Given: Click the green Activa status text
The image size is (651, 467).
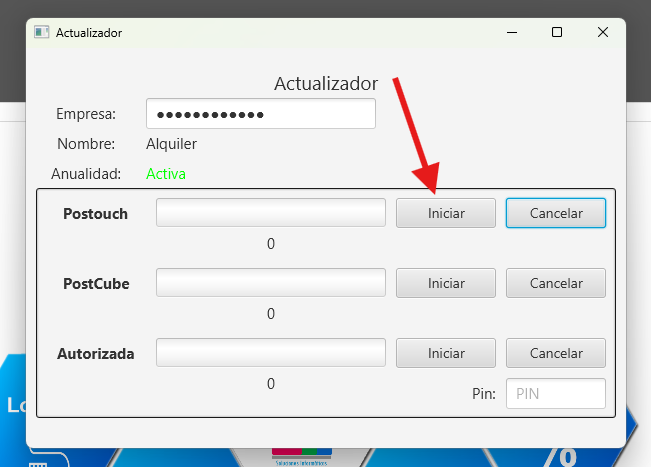Looking at the screenshot, I should 166,174.
